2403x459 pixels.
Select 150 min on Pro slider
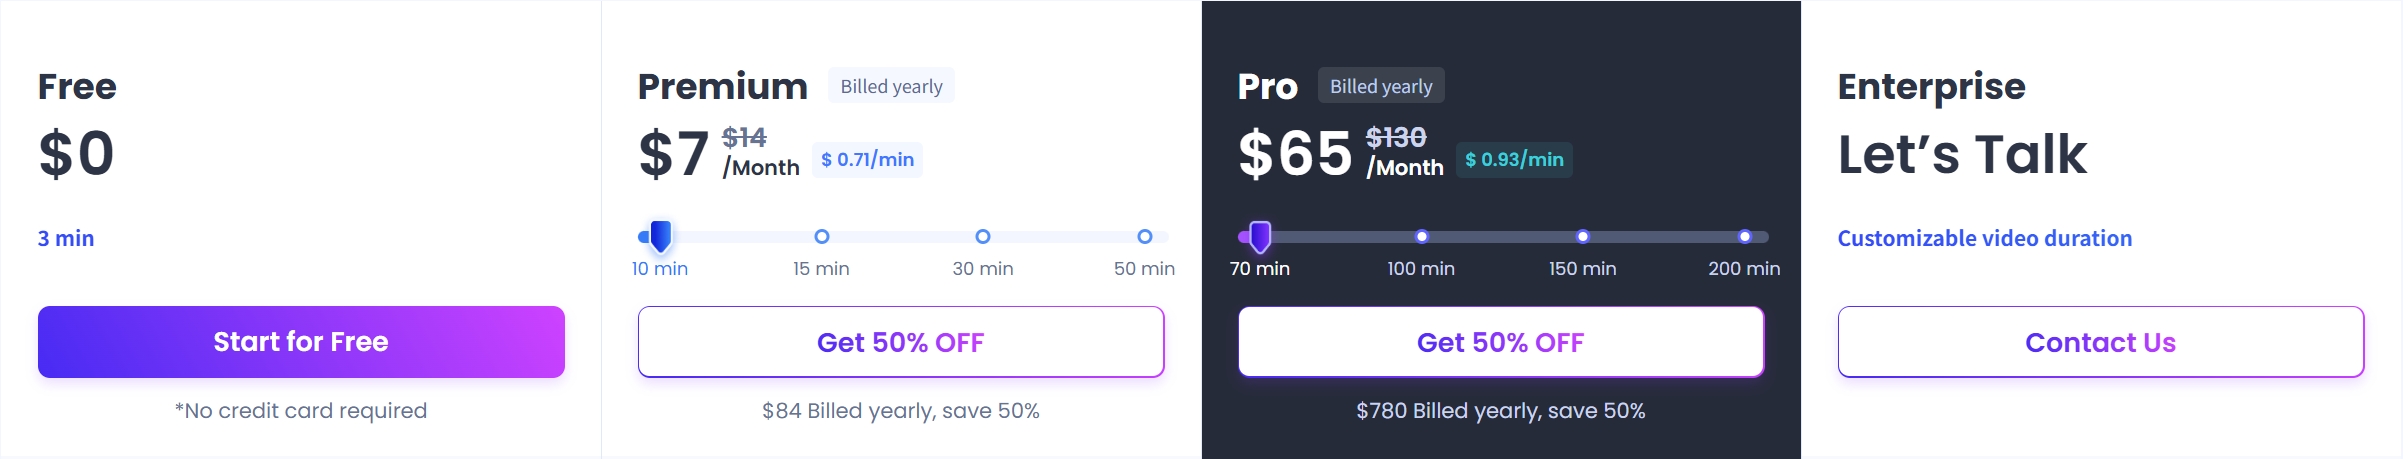pos(1583,237)
